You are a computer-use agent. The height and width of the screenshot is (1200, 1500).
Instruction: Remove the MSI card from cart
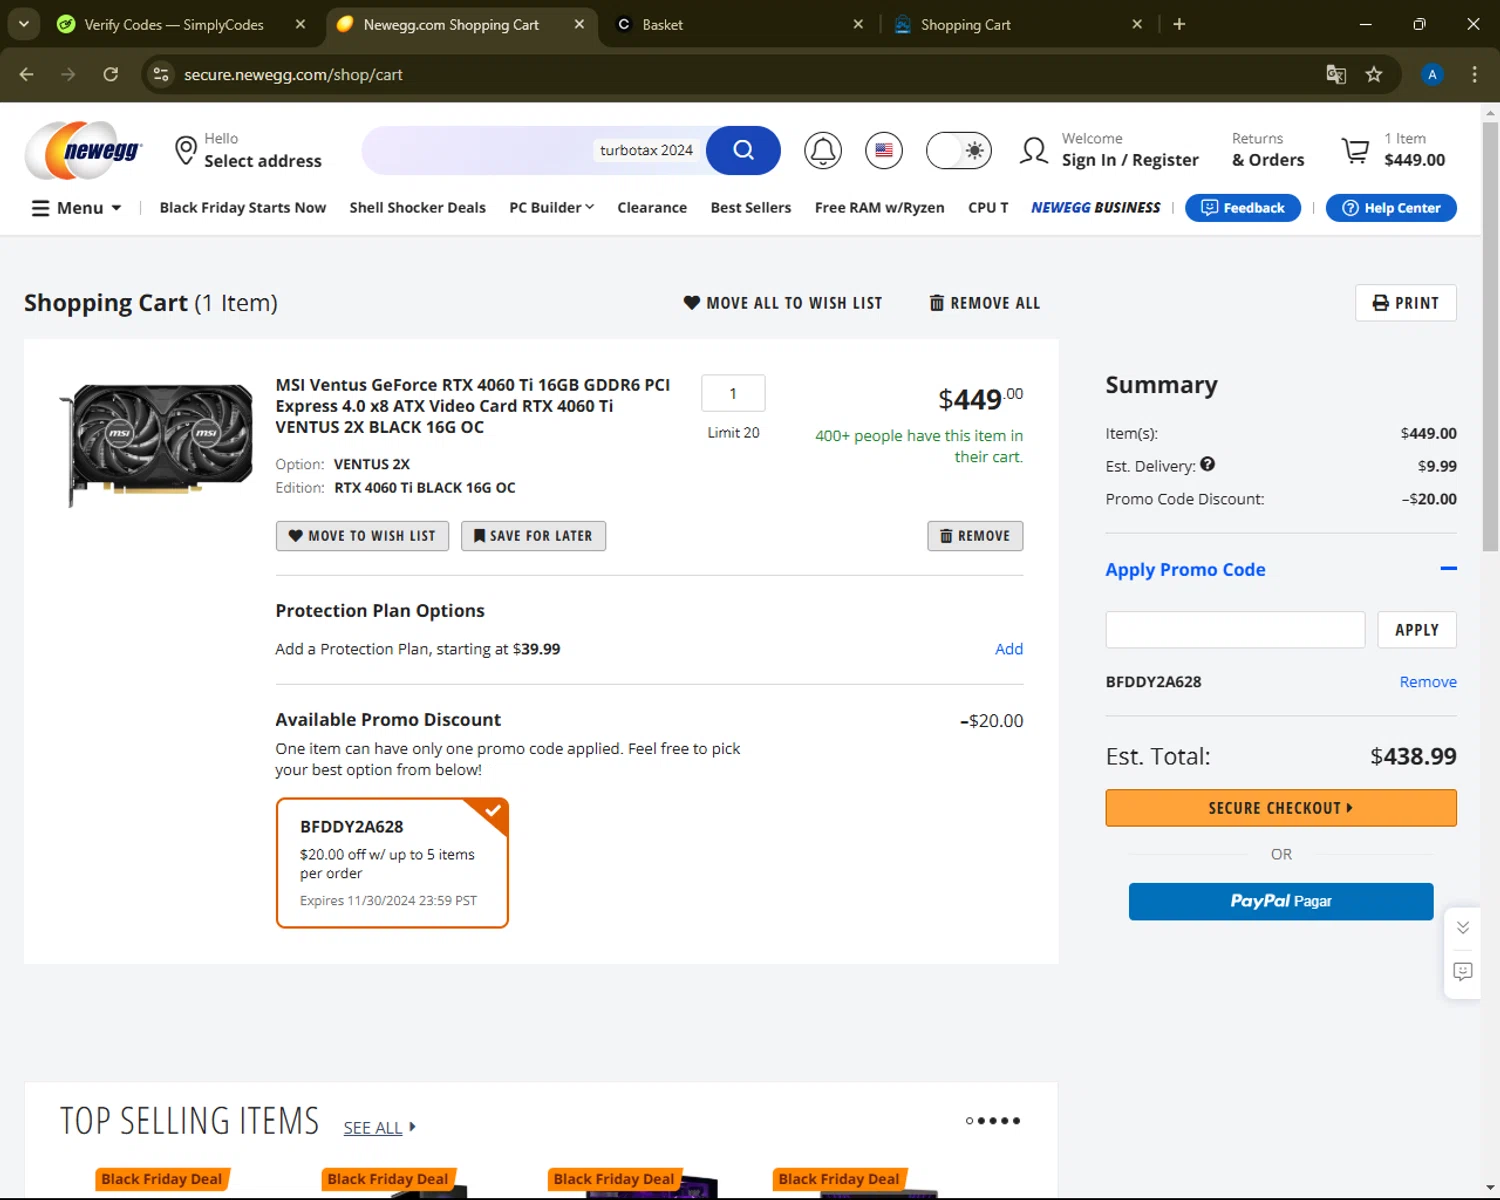coord(975,536)
